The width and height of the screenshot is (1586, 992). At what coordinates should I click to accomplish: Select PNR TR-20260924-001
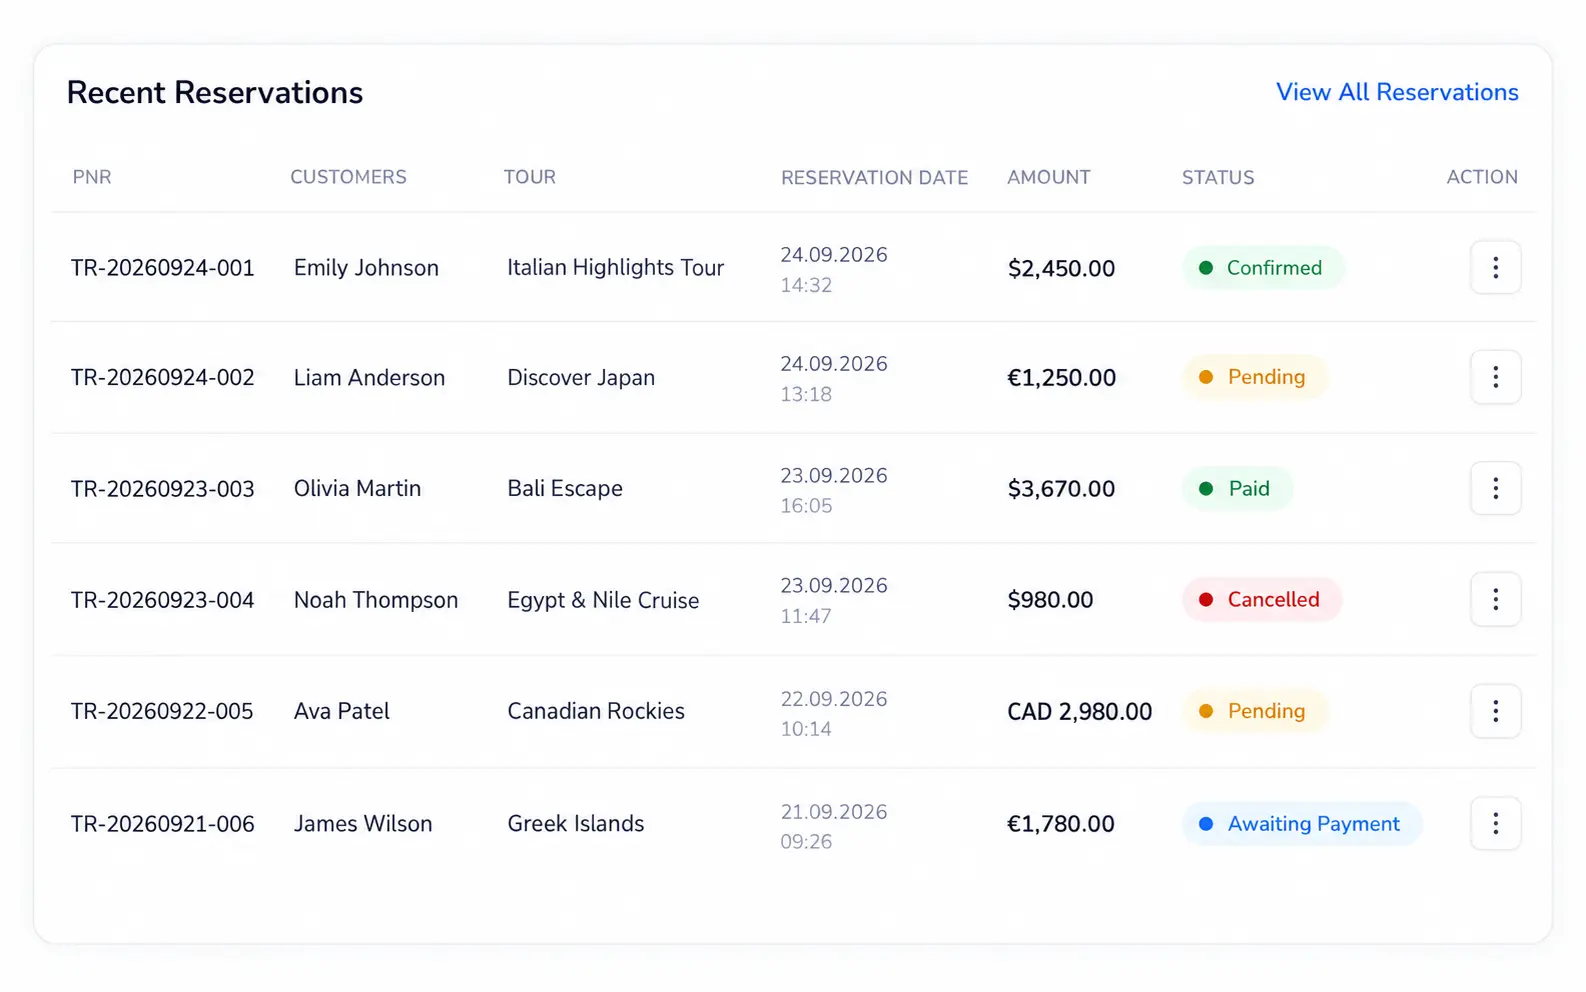[x=162, y=268]
